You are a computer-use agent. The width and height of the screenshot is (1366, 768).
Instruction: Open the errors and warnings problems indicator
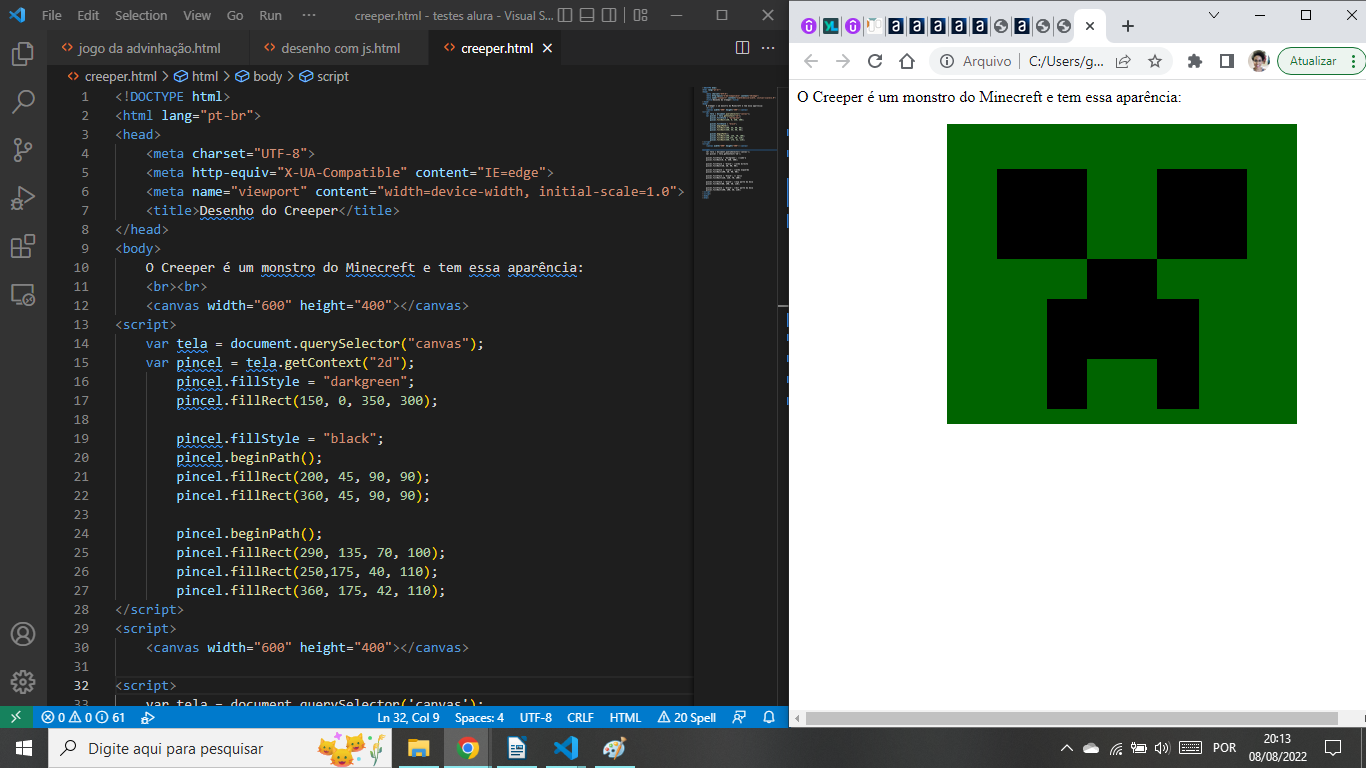83,717
